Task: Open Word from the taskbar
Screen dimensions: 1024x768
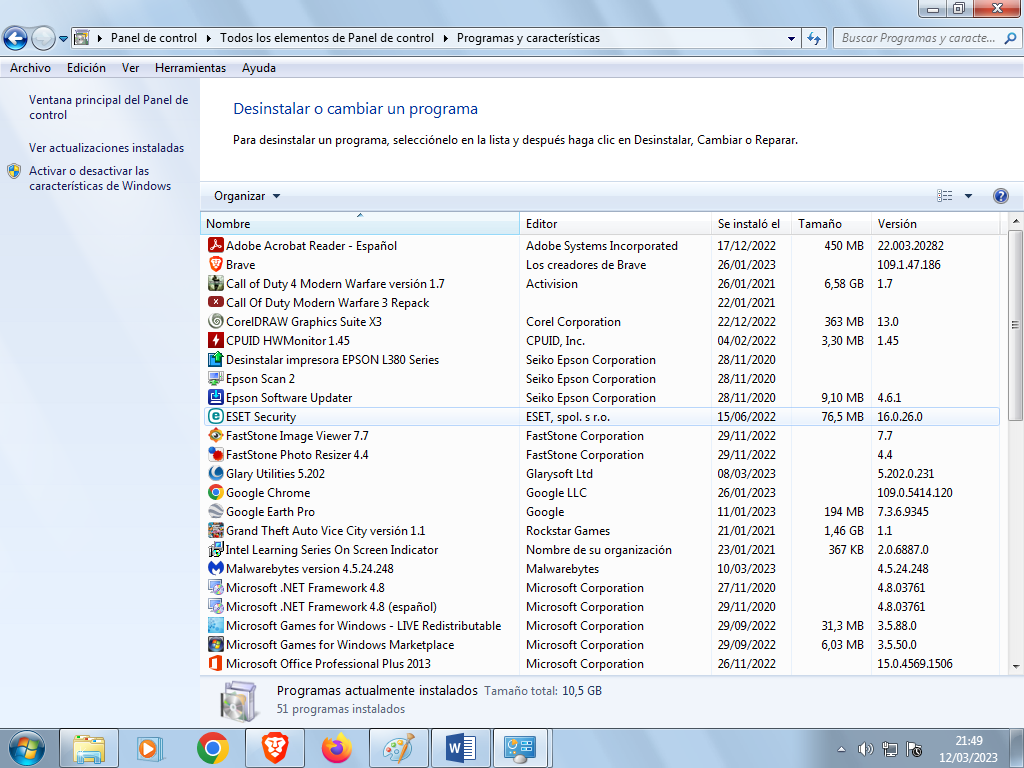Action: 461,748
